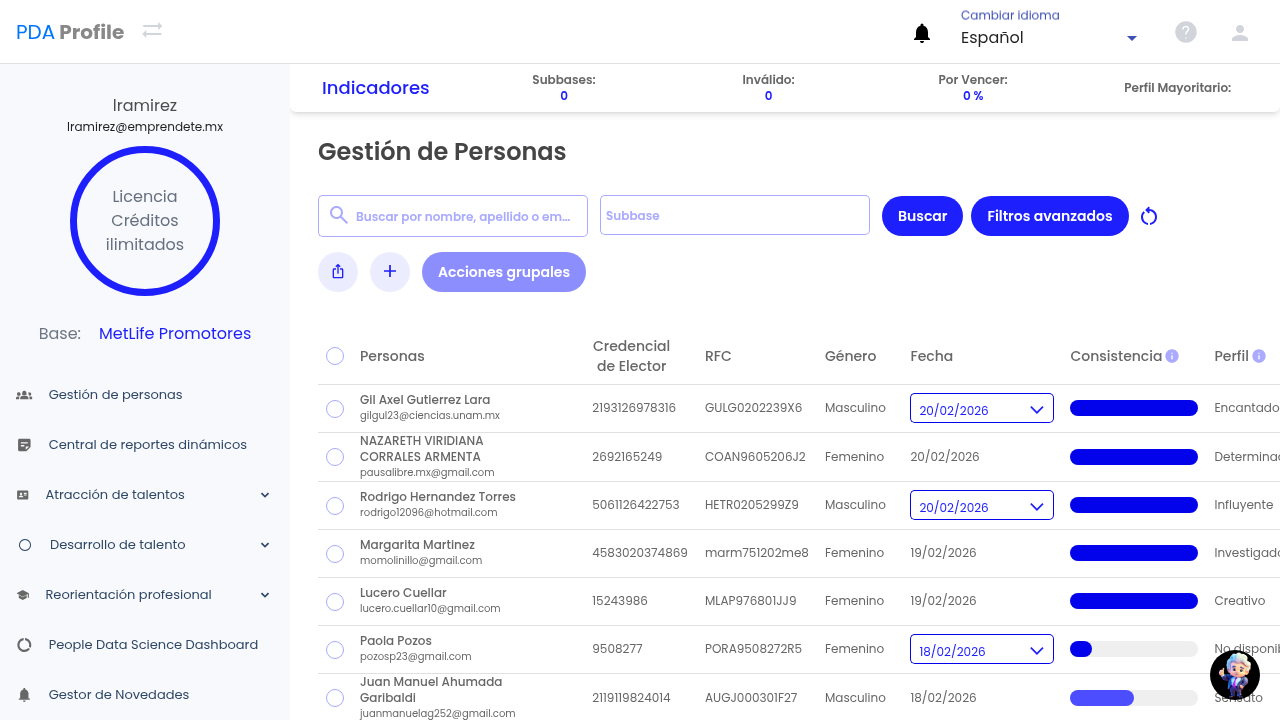Go to People Data Science Dashboard
The height and width of the screenshot is (720, 1280).
(153, 644)
